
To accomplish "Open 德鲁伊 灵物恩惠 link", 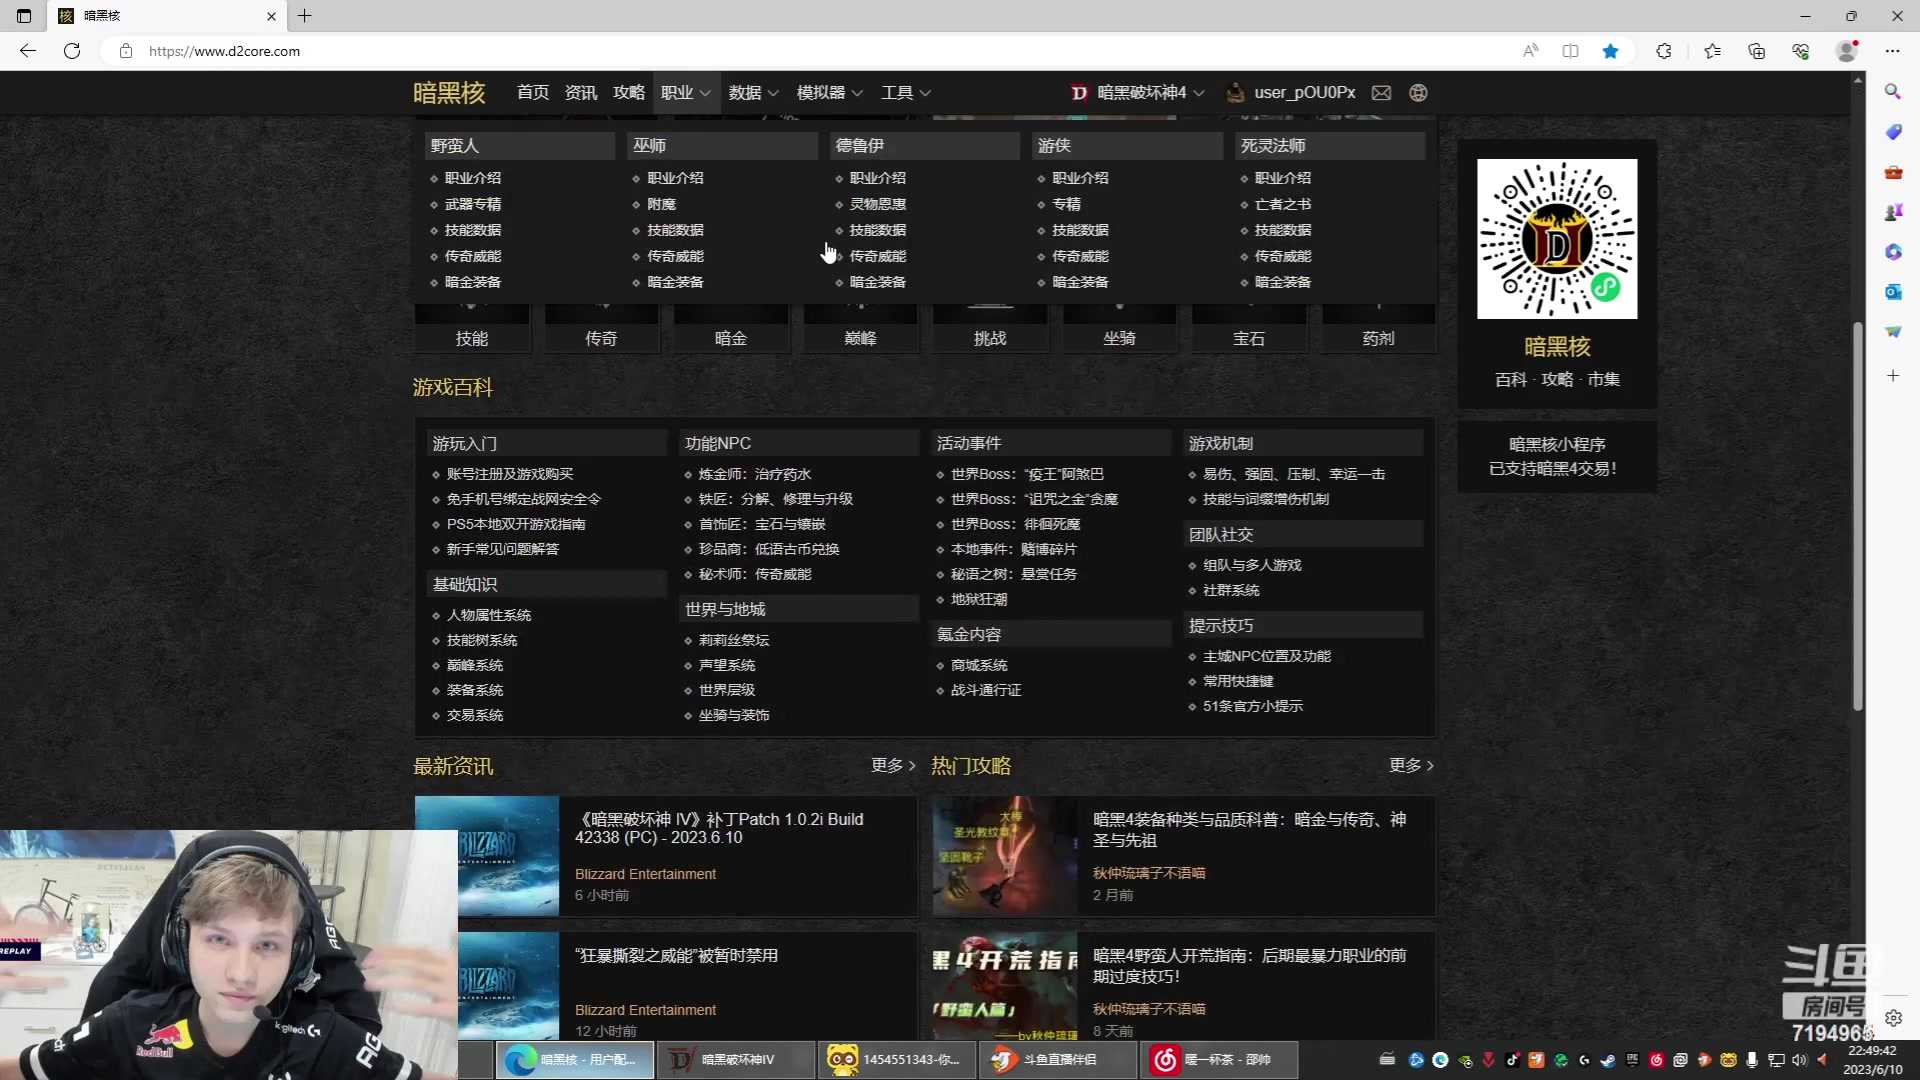I will [x=877, y=204].
